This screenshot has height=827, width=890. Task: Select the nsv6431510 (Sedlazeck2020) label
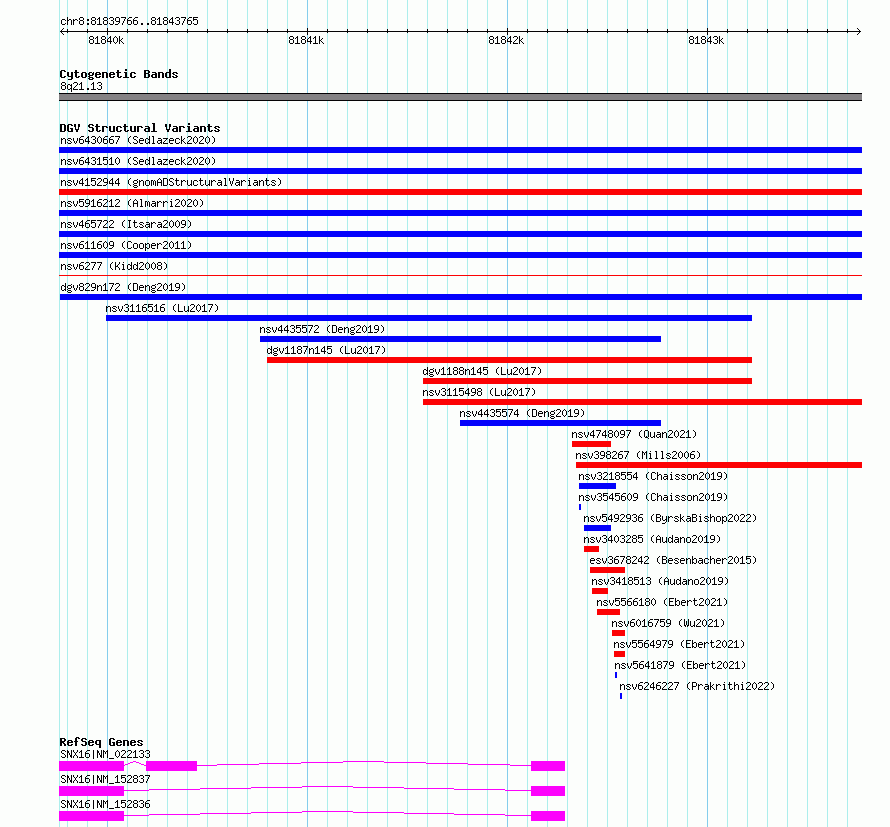pyautogui.click(x=138, y=161)
